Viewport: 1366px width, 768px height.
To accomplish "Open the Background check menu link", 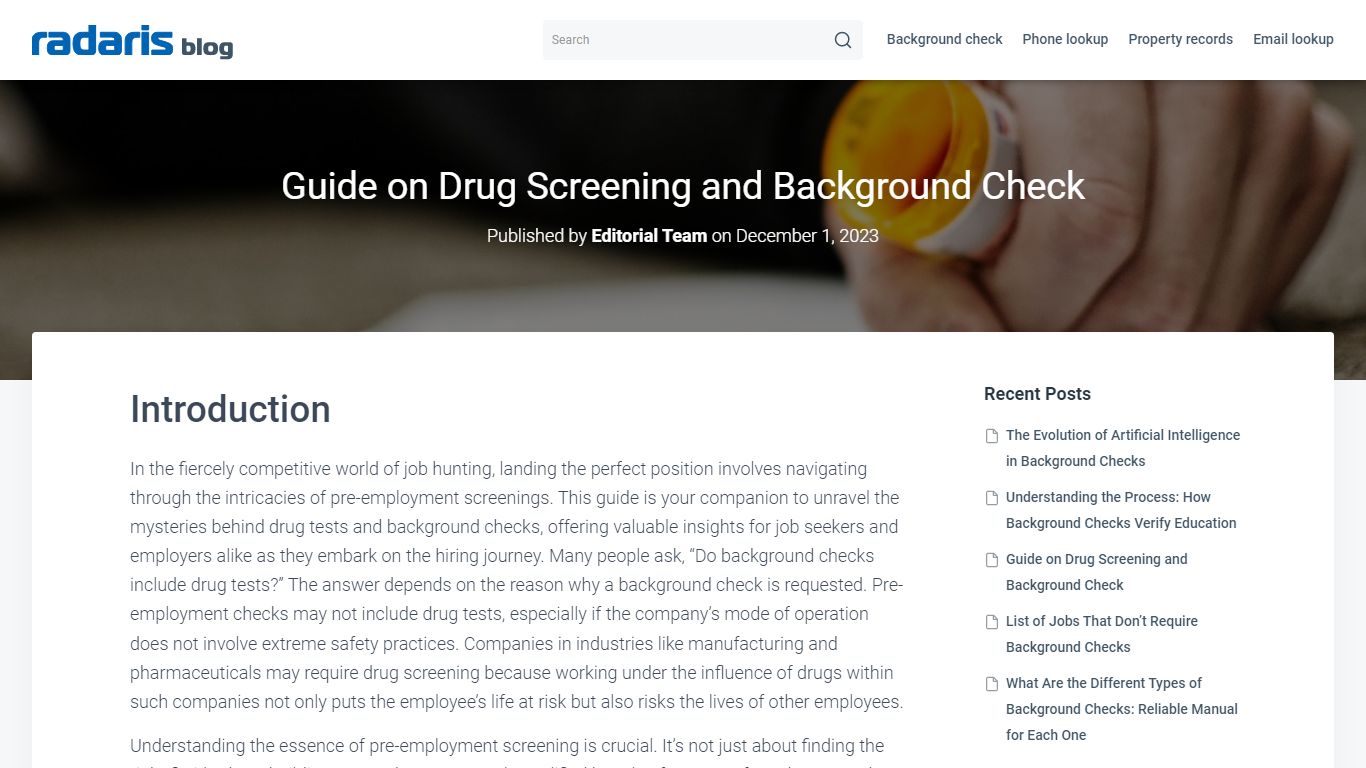I will pyautogui.click(x=944, y=39).
